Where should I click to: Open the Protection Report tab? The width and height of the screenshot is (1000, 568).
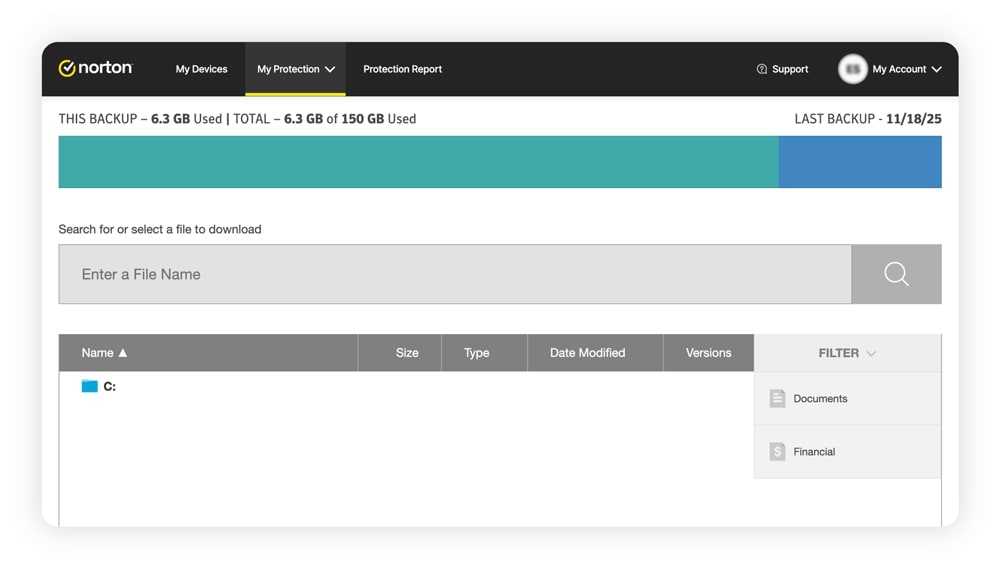pos(402,69)
